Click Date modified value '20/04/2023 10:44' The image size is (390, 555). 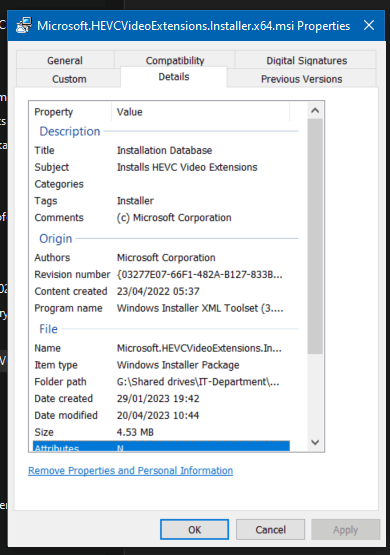(158, 415)
